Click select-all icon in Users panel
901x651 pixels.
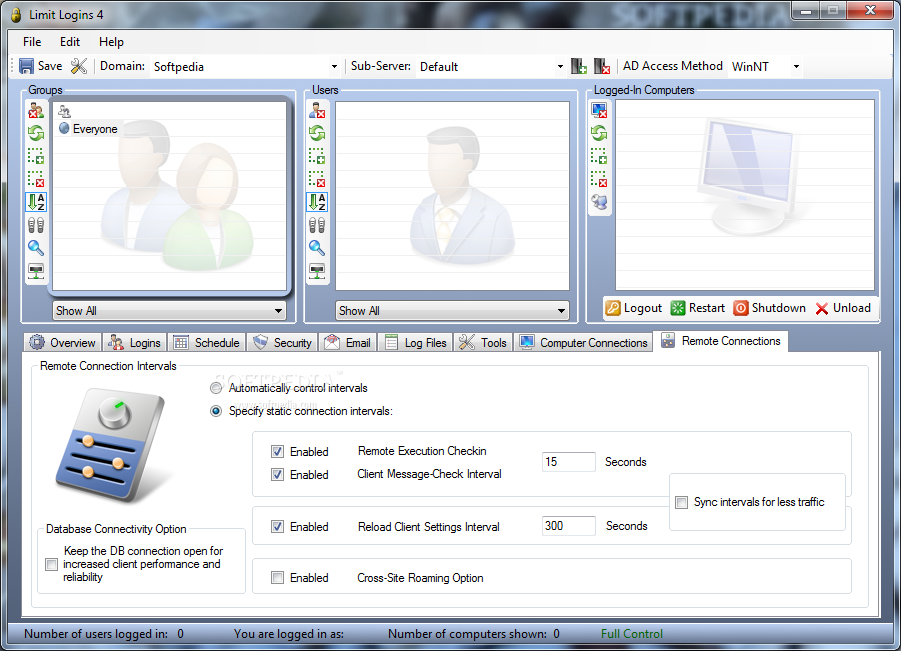[317, 156]
